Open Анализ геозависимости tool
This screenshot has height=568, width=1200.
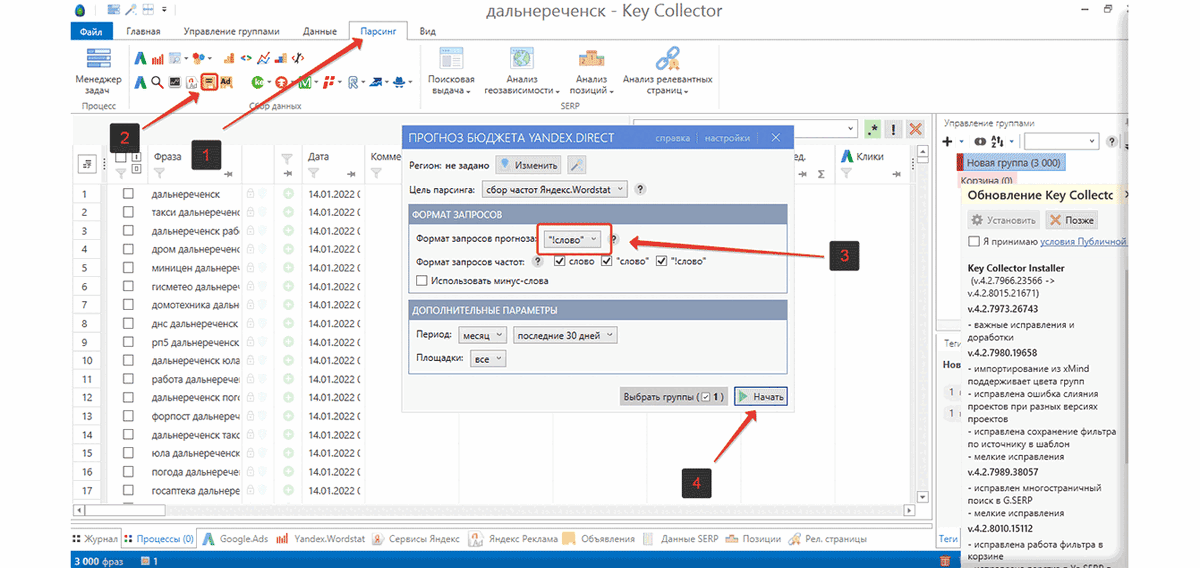pos(520,70)
